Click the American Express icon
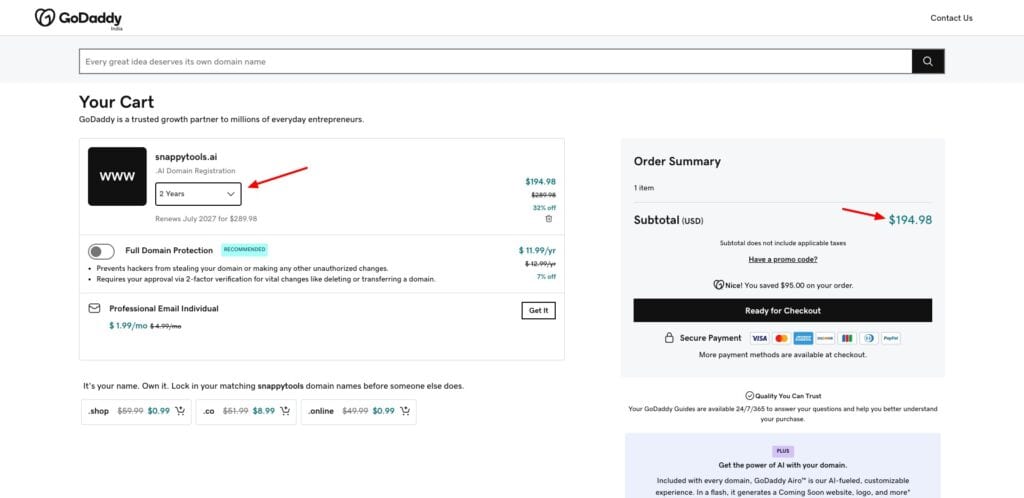Screen dimensions: 1024x498 click(x=803, y=338)
